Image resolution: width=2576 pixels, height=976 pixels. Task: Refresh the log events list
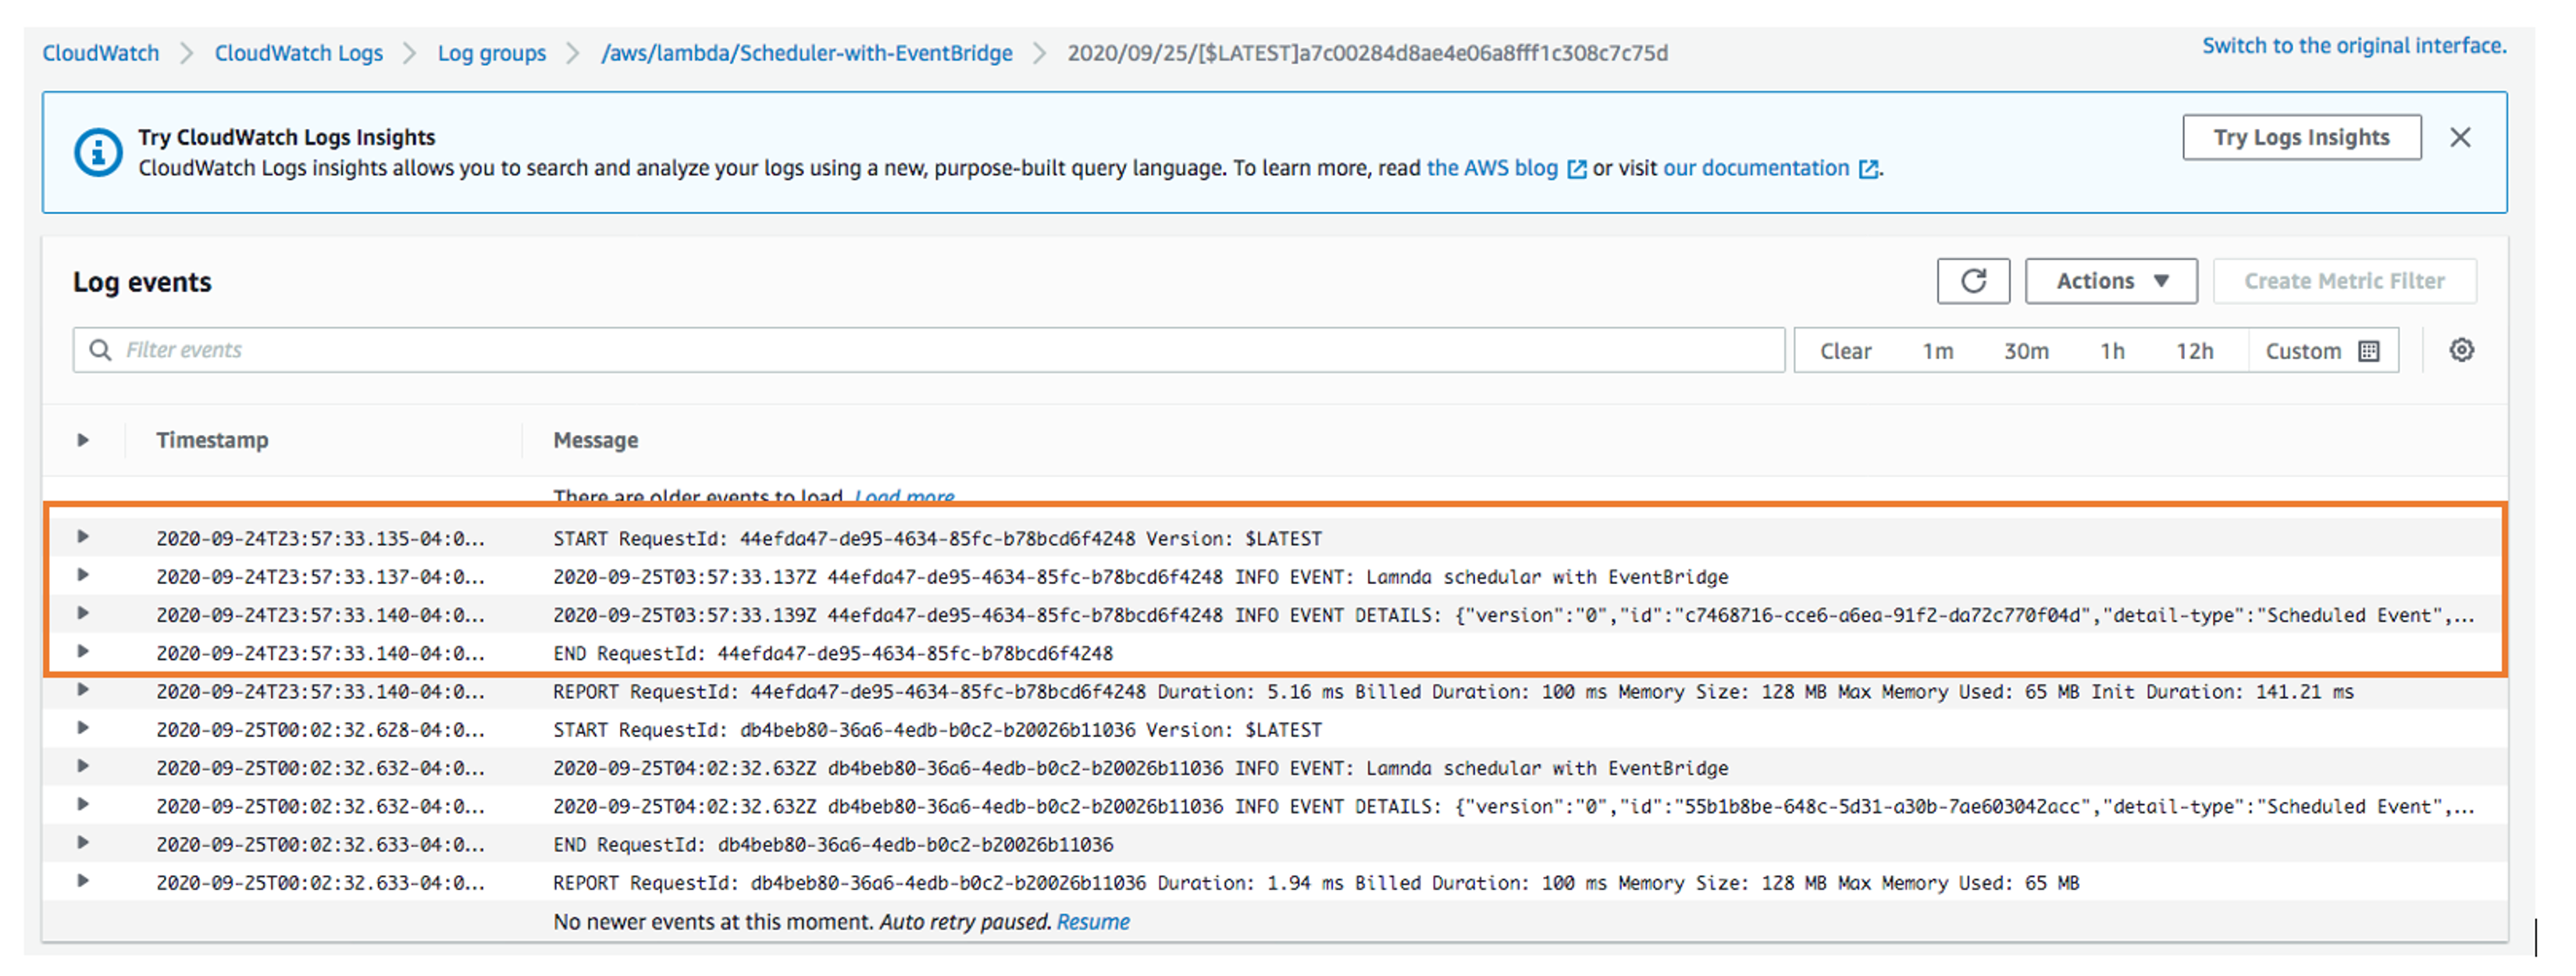1973,281
